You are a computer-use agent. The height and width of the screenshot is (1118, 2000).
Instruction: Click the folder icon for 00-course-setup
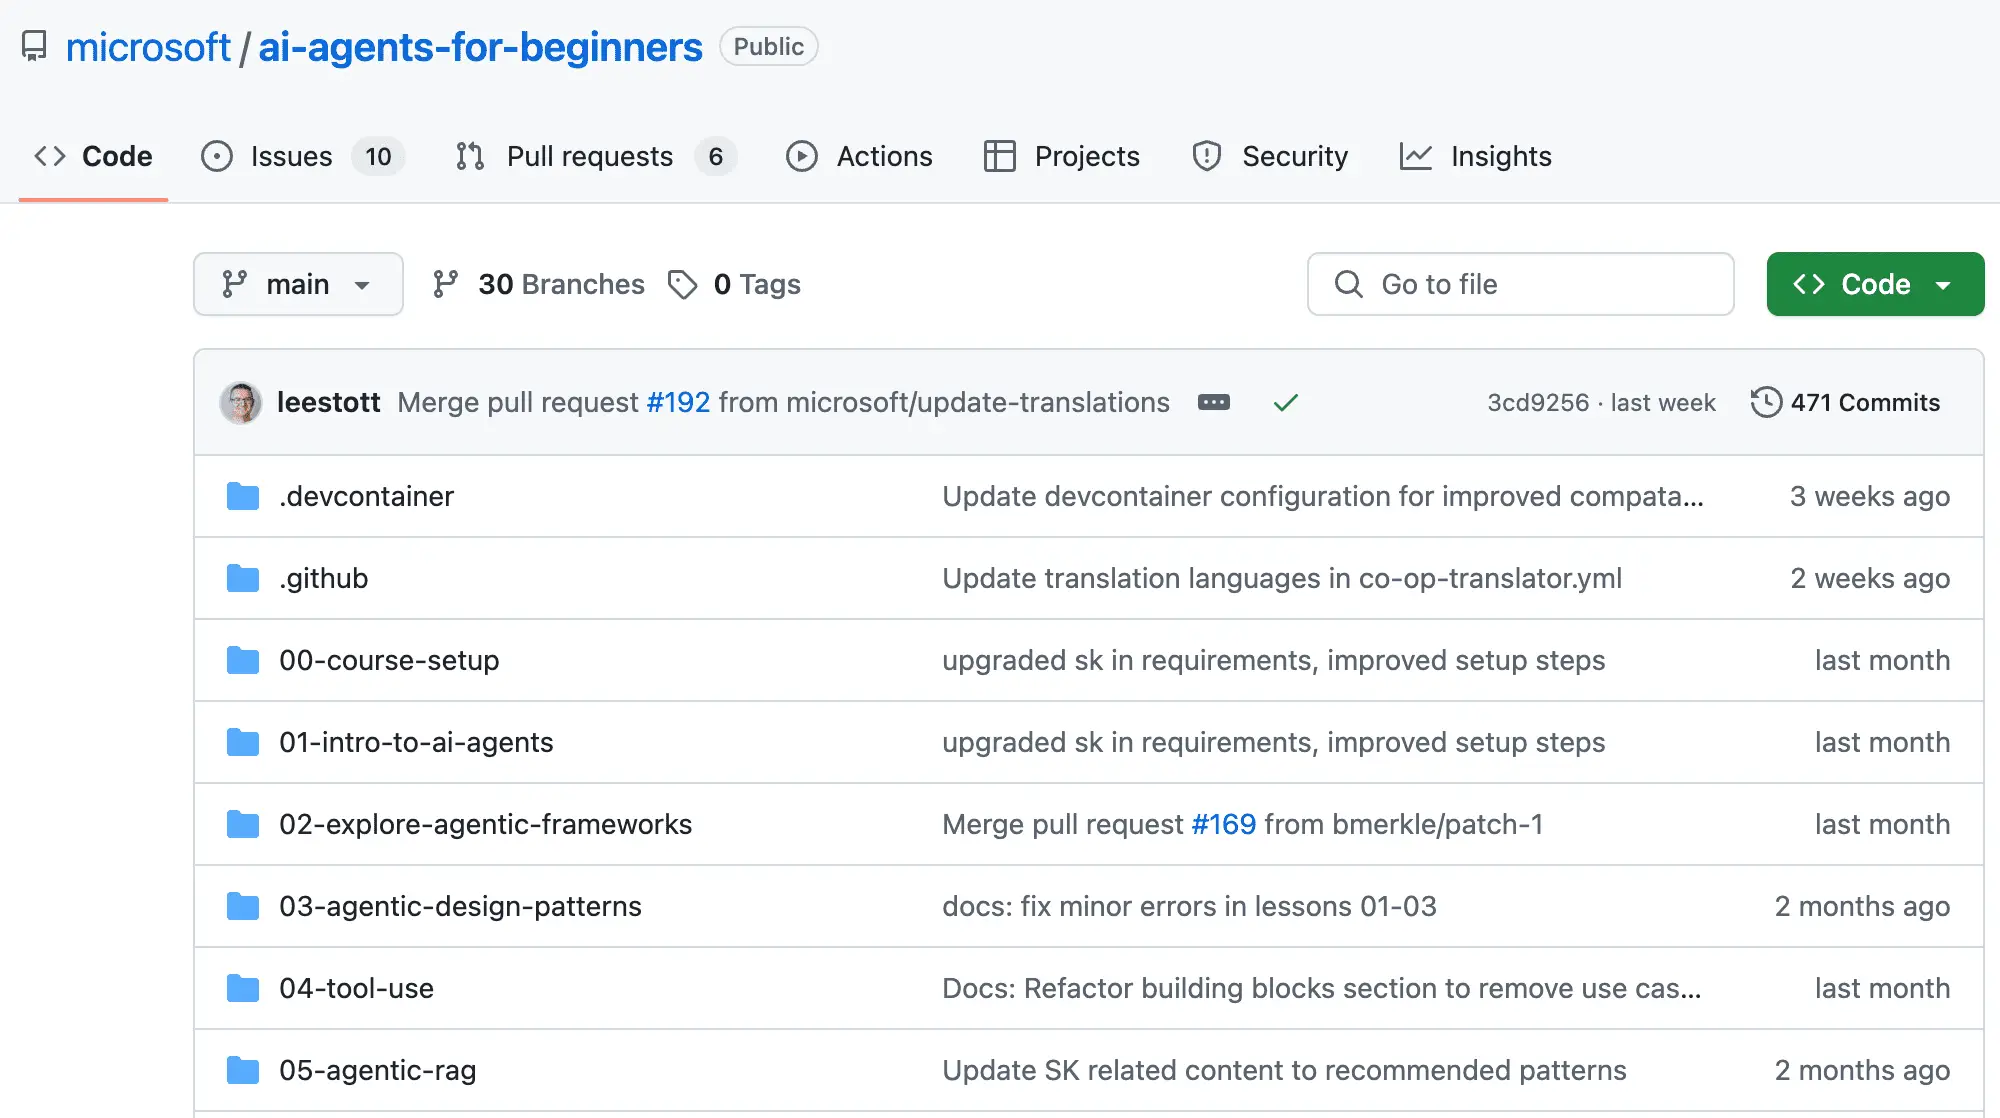click(243, 660)
